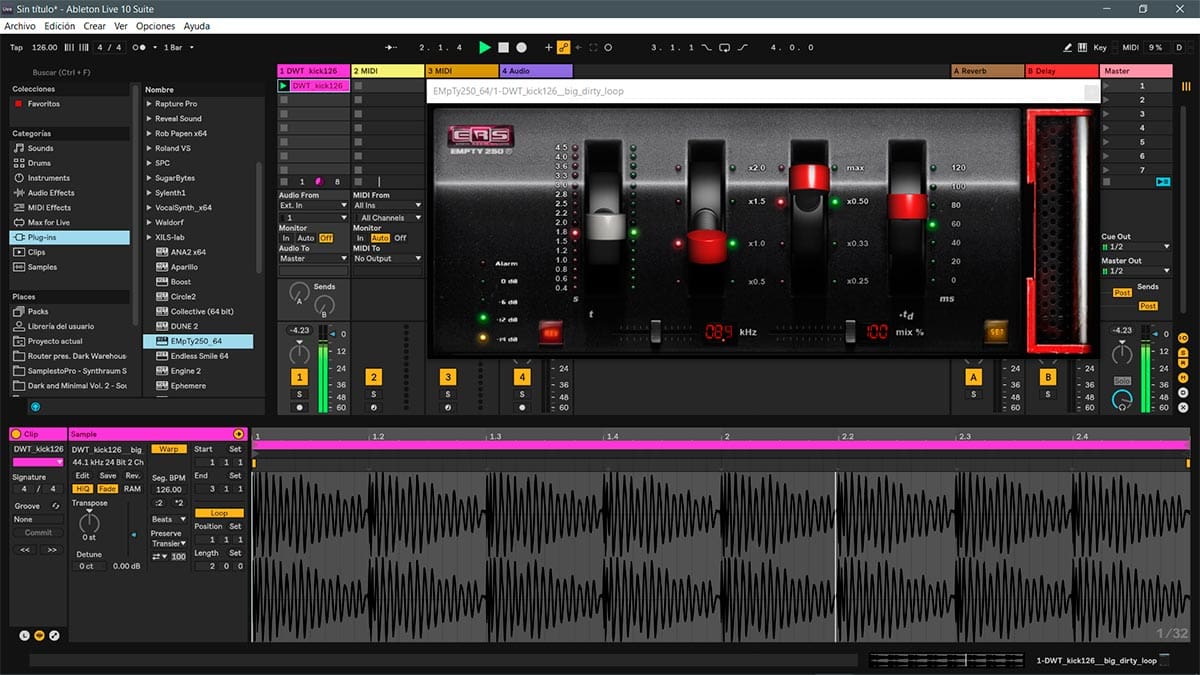Open the Ayuda menu
1200x675 pixels.
coord(197,26)
